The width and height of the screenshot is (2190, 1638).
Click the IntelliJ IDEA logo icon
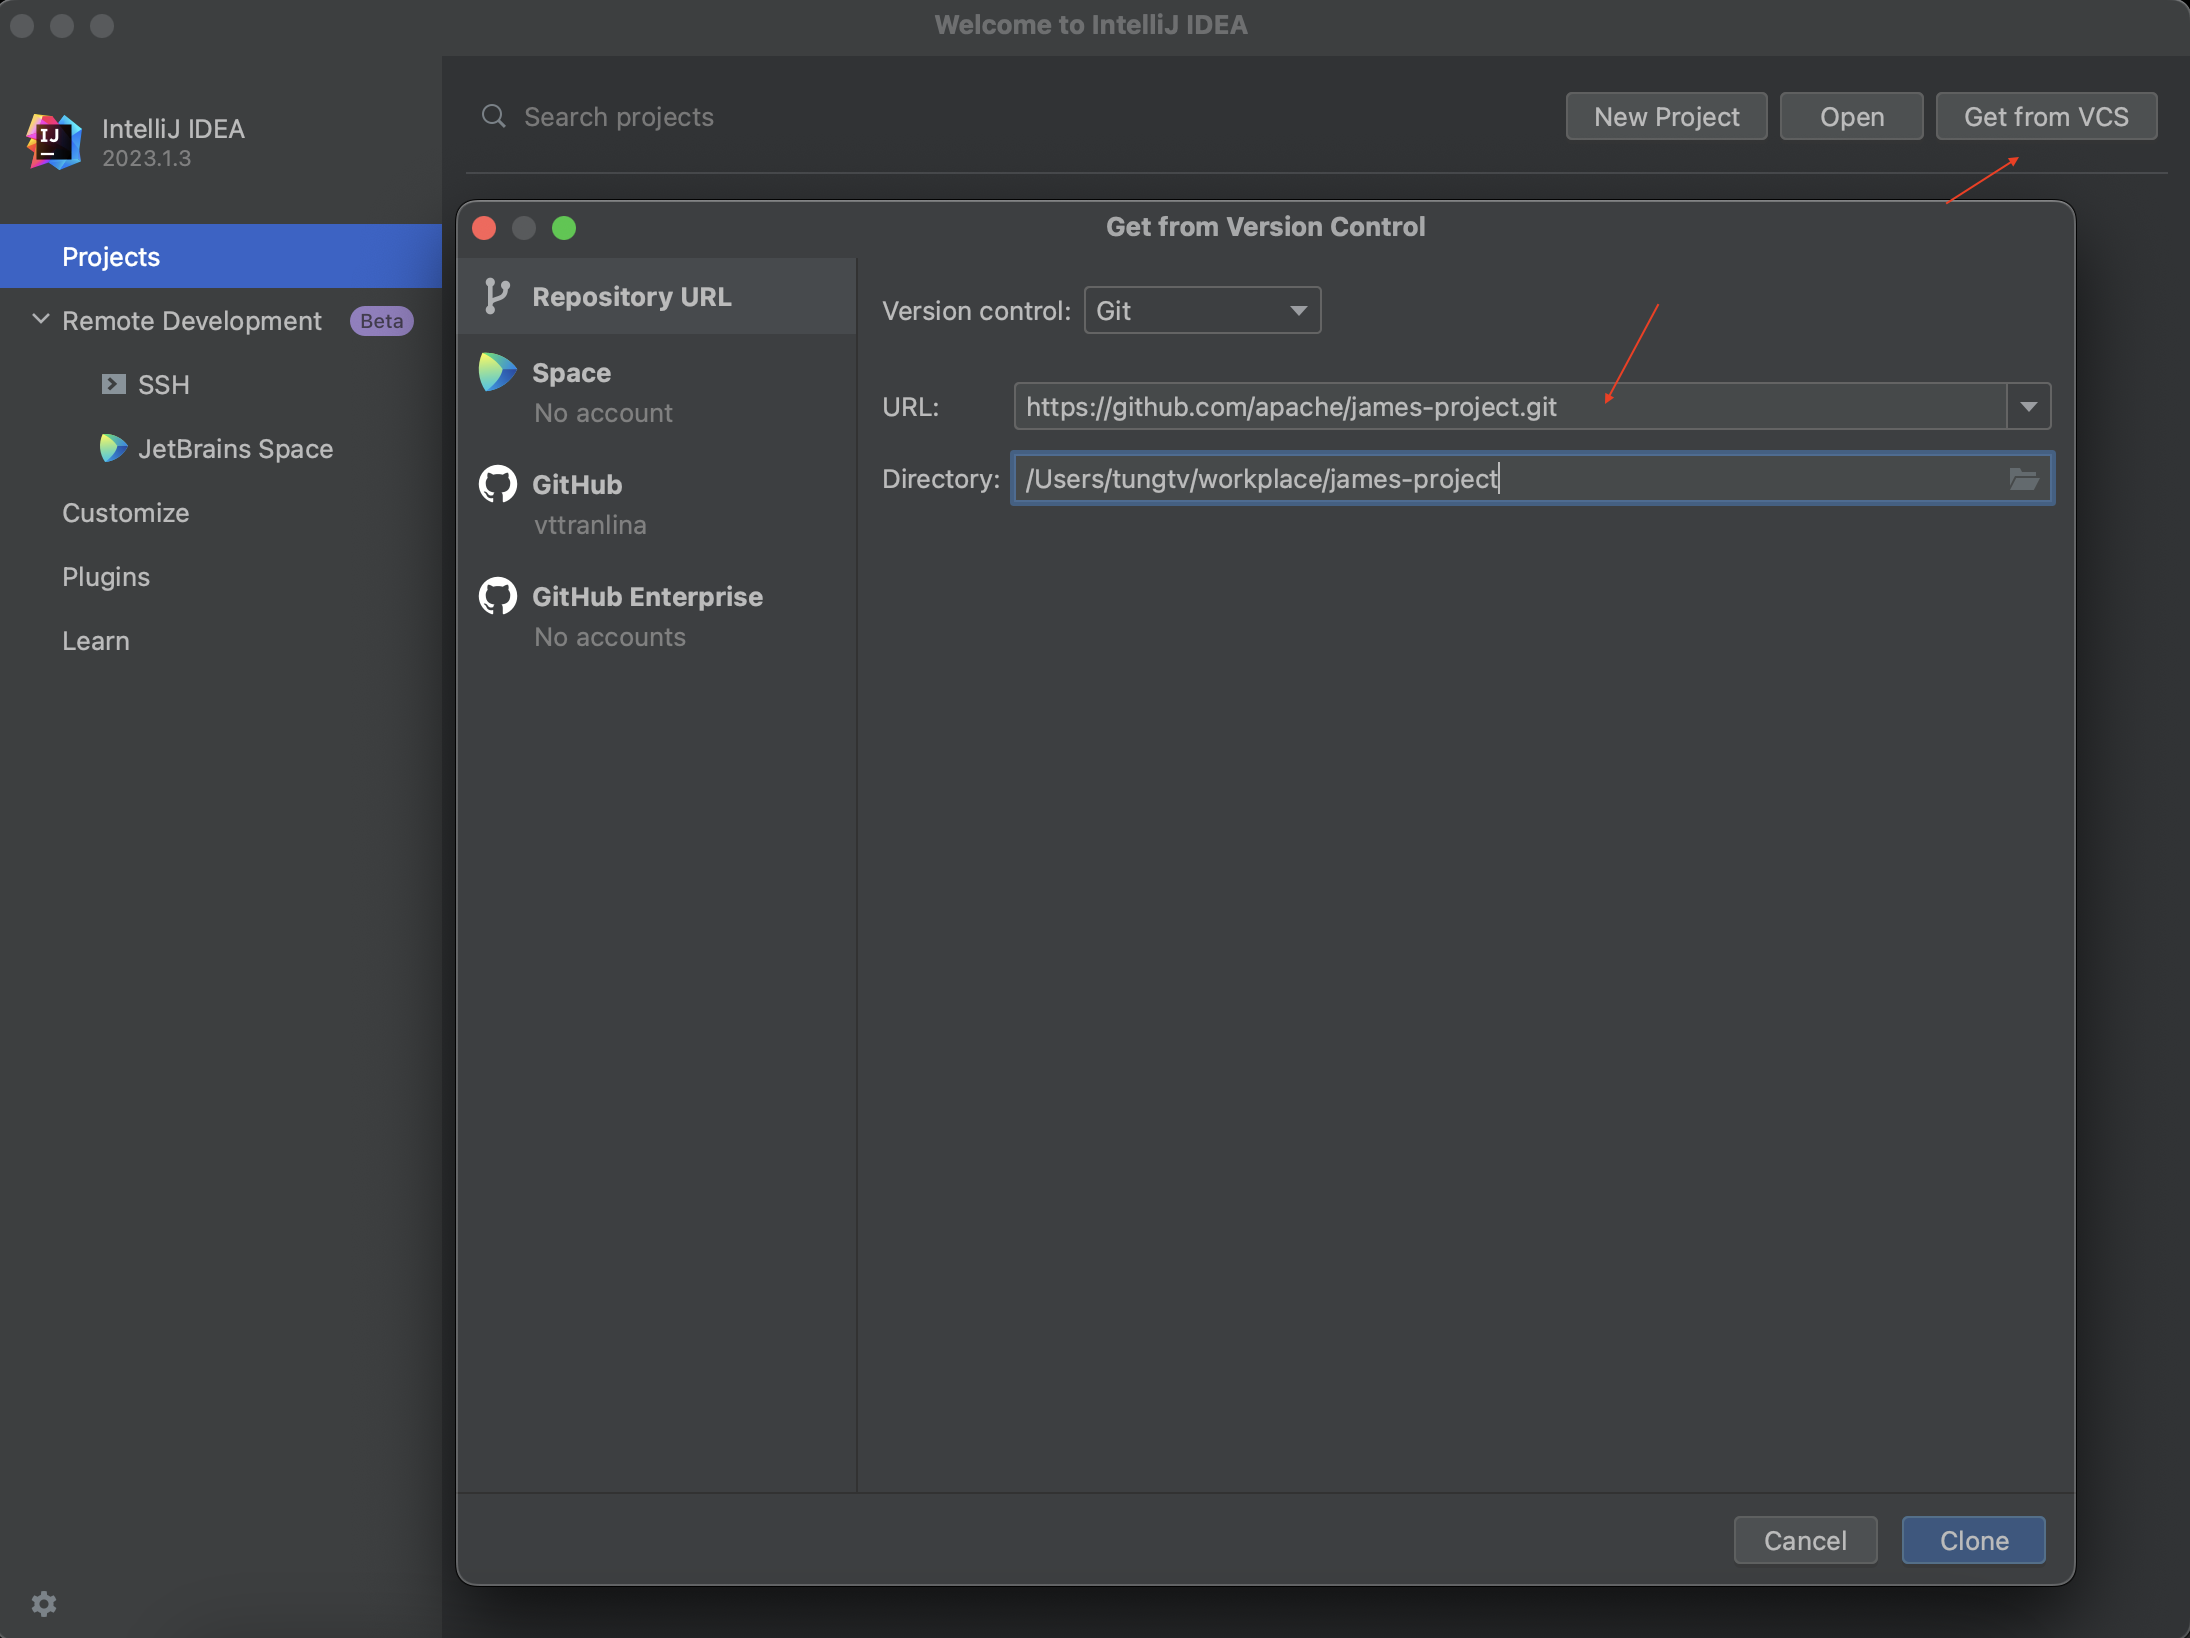pos(53,141)
